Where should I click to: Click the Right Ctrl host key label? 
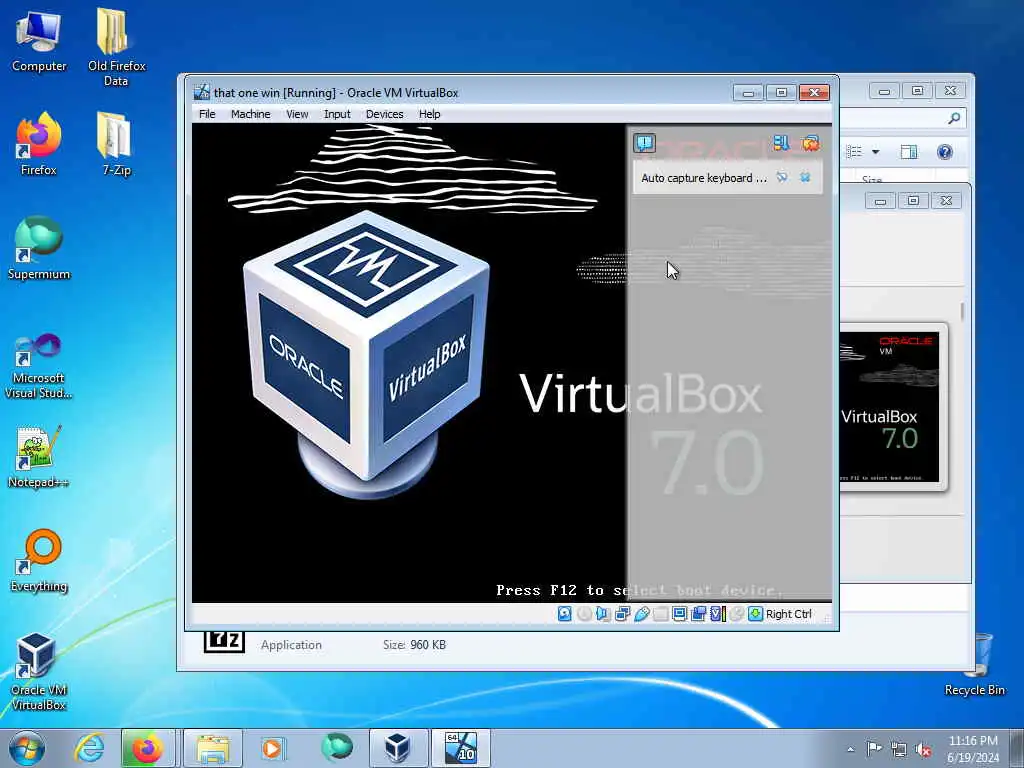coord(788,614)
